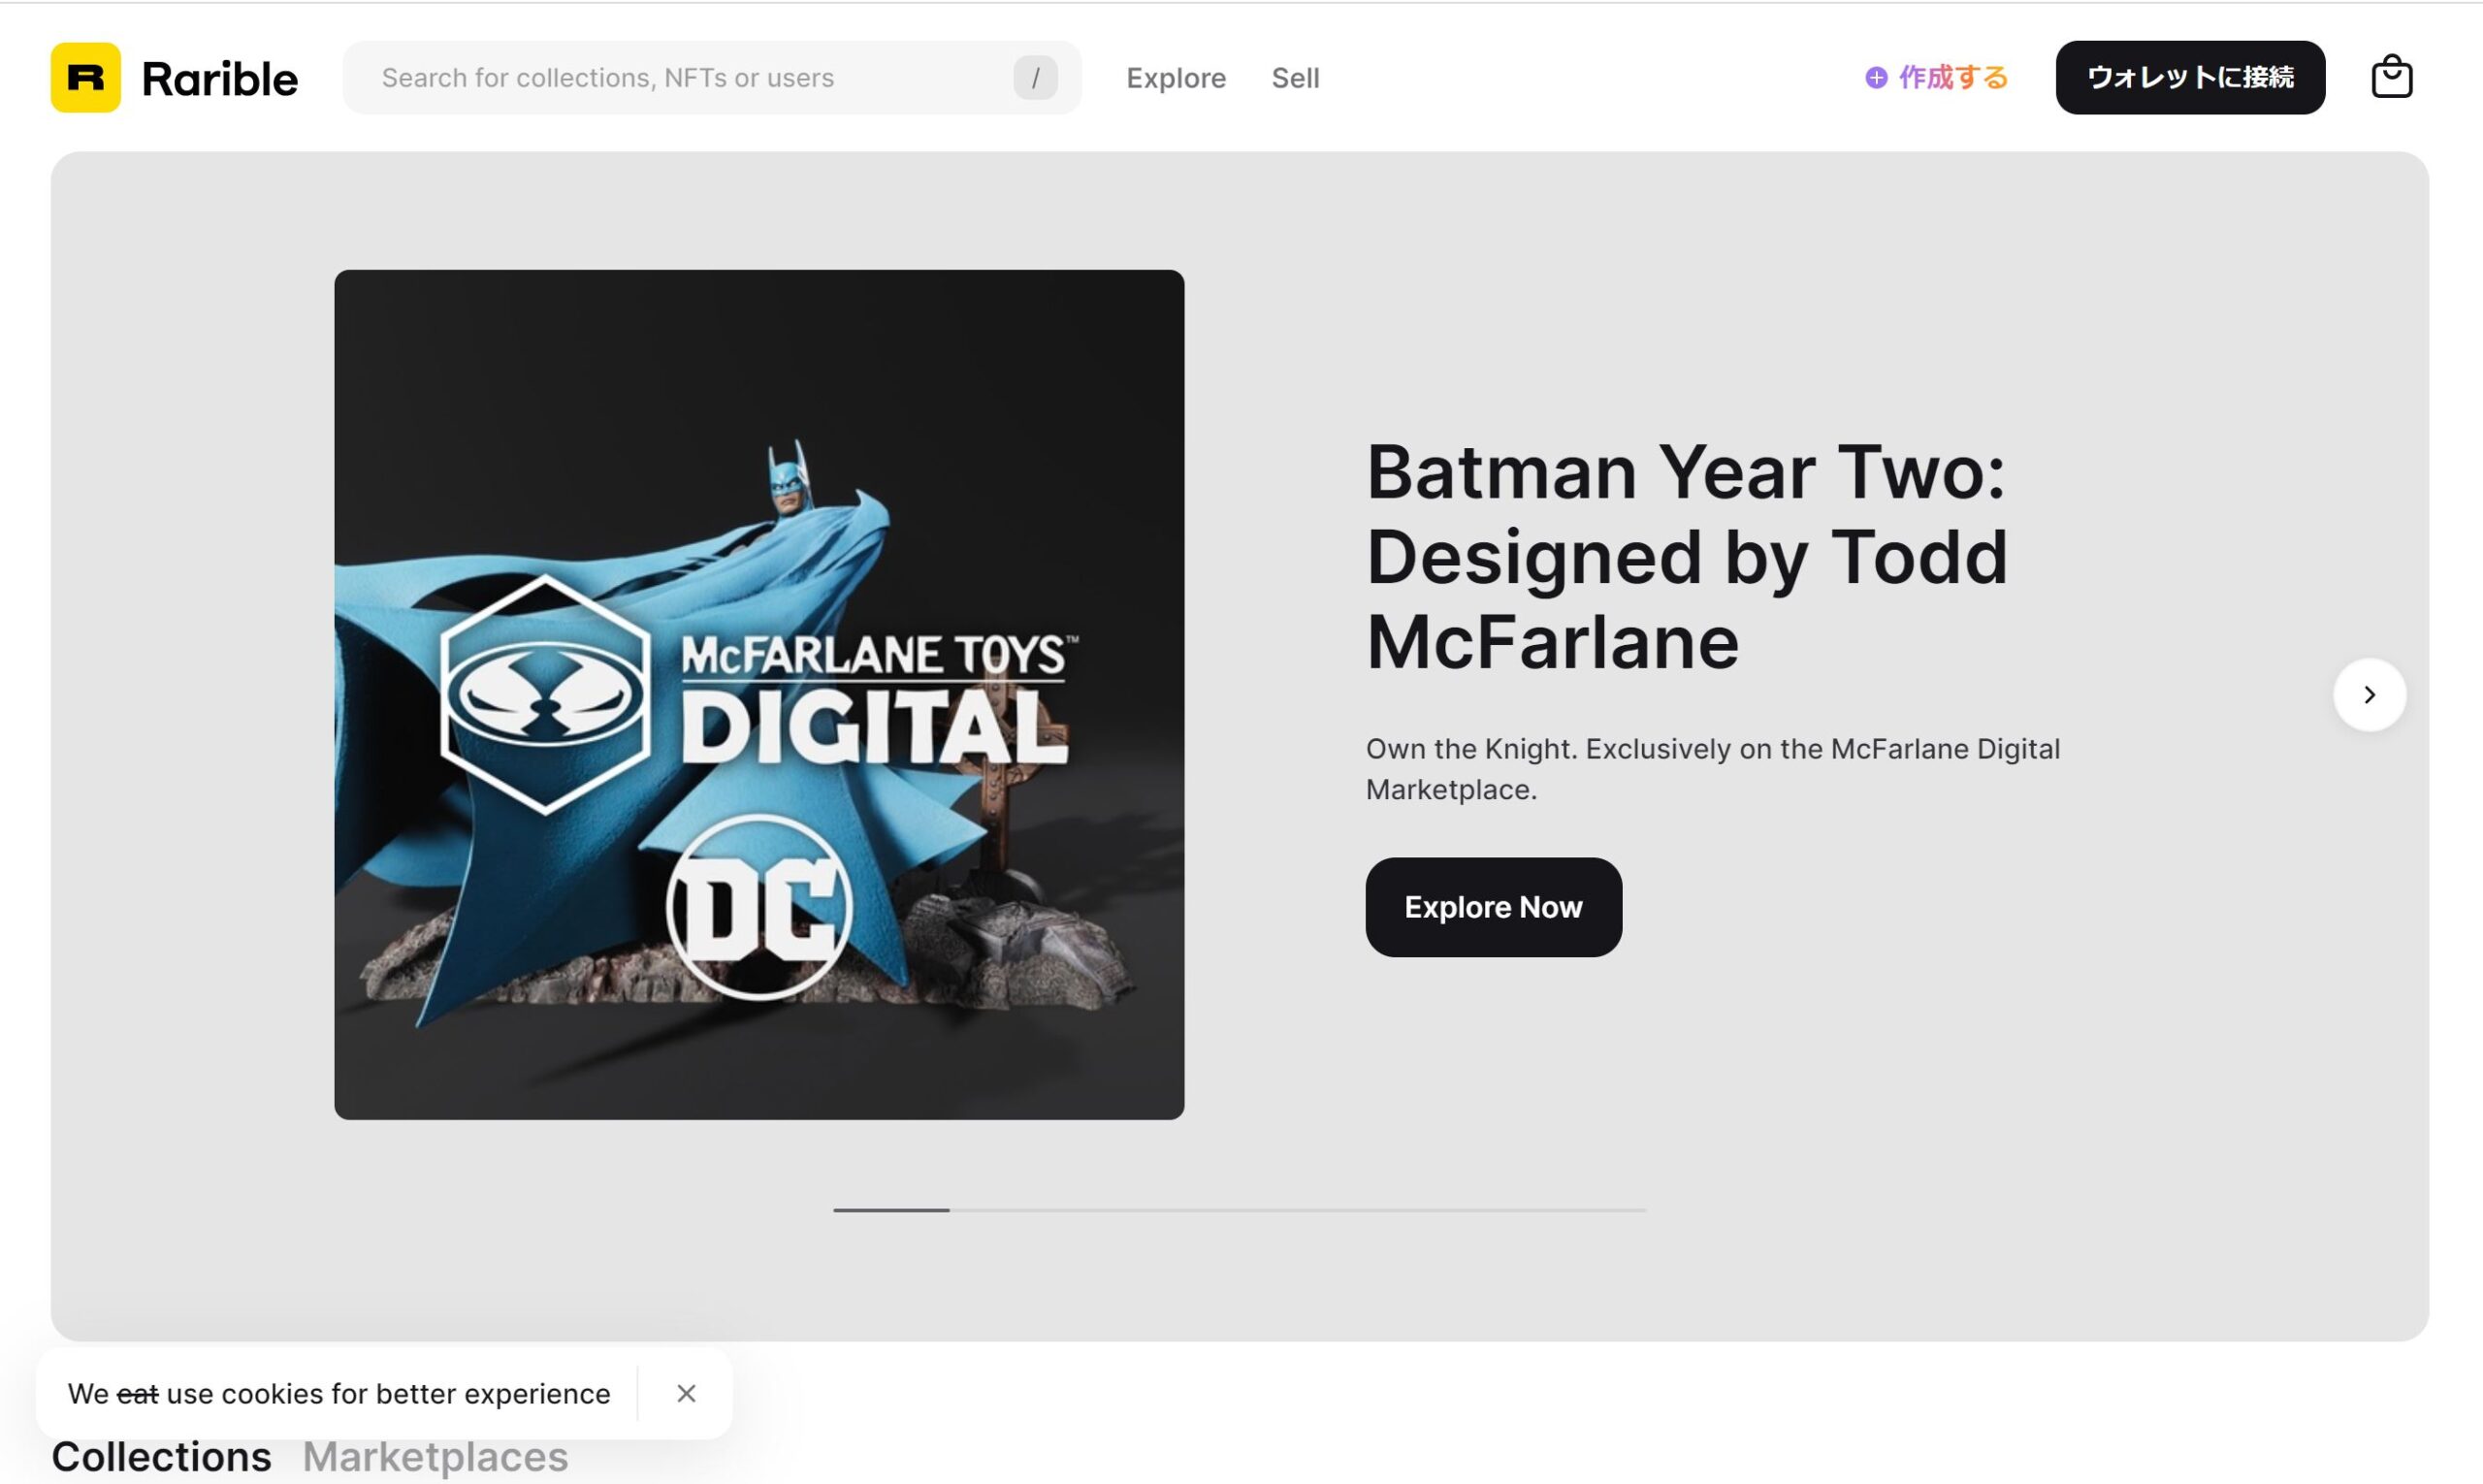Toggle the Collections tab filter

click(161, 1454)
